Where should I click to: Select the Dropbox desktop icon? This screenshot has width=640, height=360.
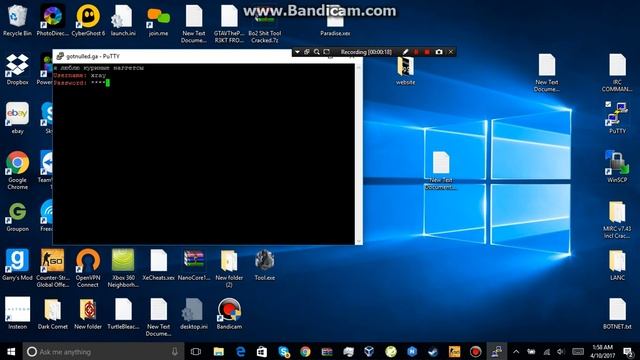click(17, 69)
